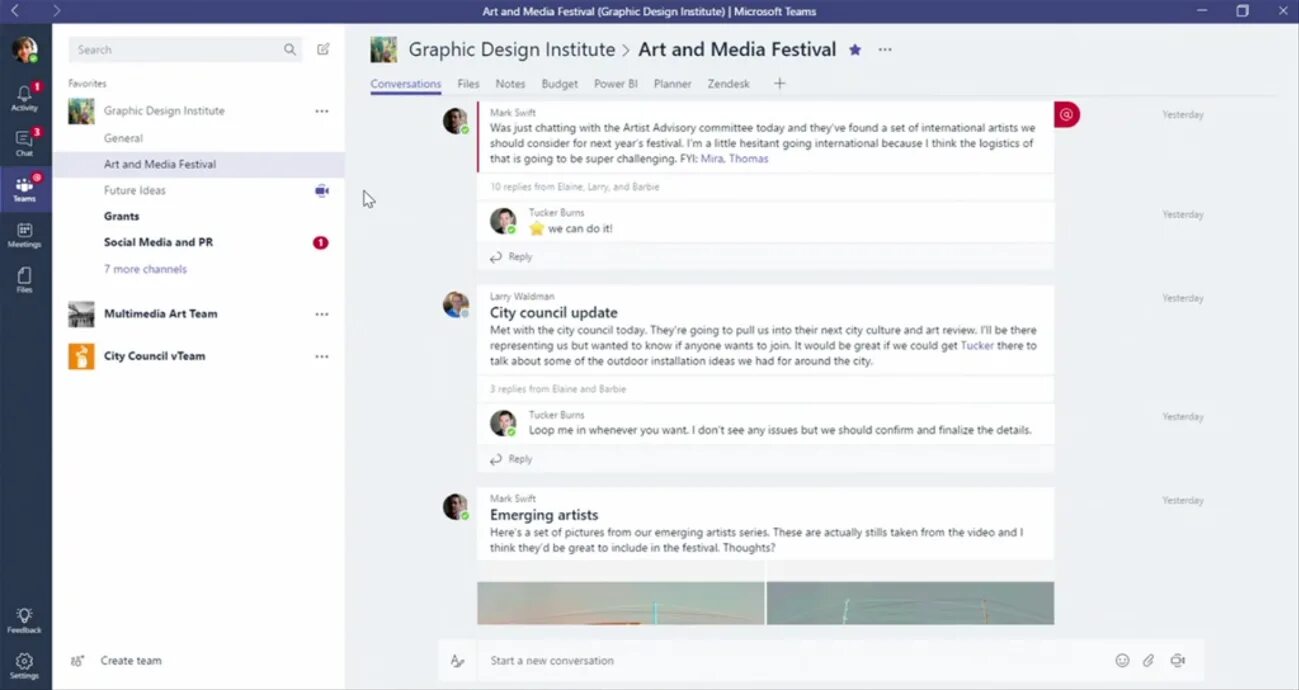The width and height of the screenshot is (1299, 690).
Task: Expand 10 replies from Elaine, Larry, and Barbie
Action: coord(574,187)
